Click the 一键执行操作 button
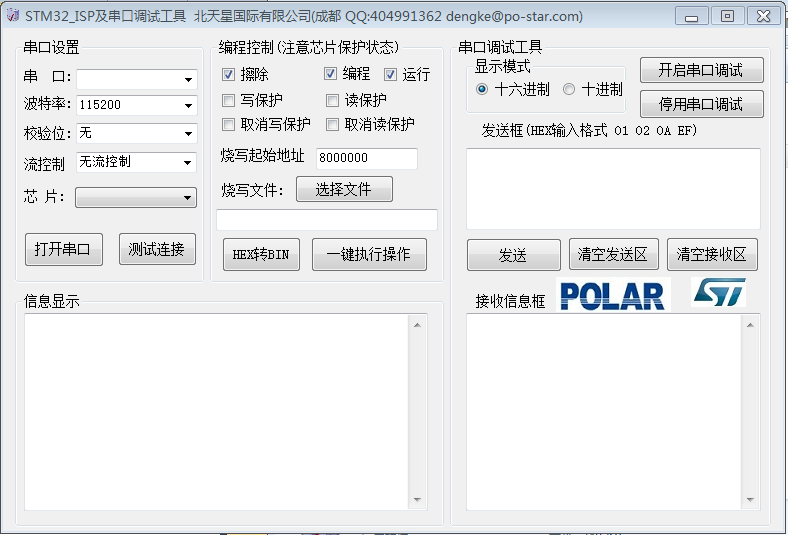The height and width of the screenshot is (535, 788). click(369, 255)
